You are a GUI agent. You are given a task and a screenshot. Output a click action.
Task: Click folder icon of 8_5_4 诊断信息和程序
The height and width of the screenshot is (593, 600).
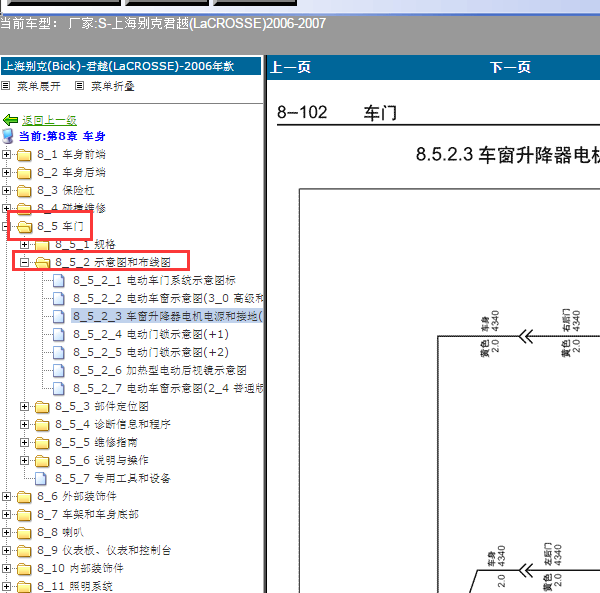click(42, 425)
